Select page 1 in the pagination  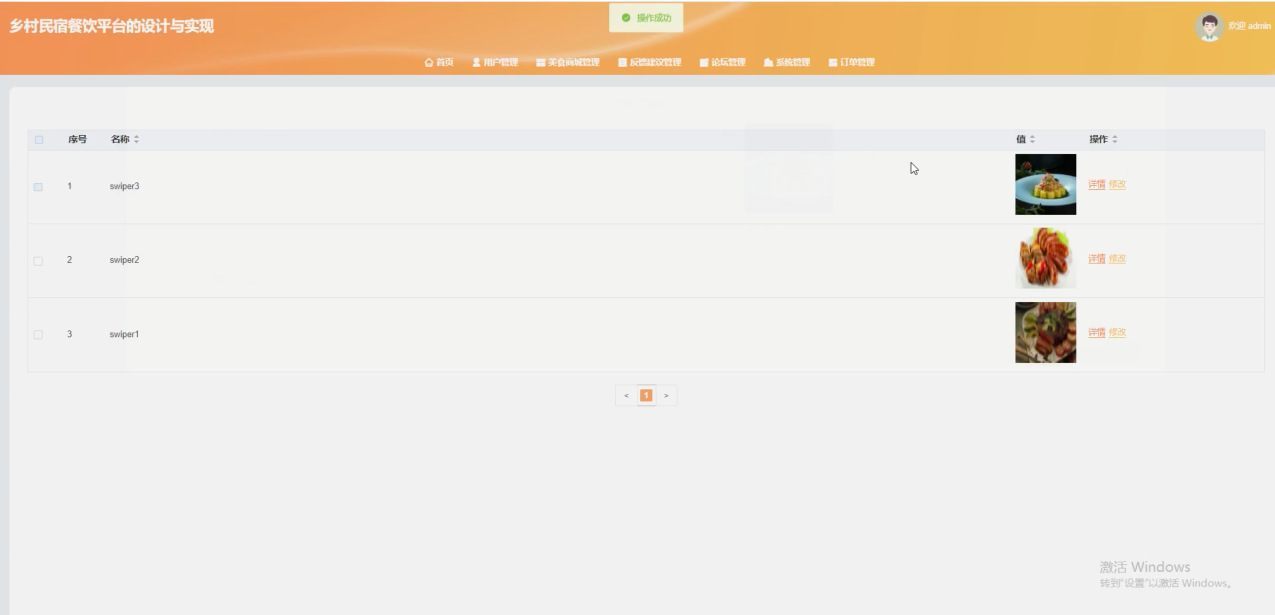(646, 396)
